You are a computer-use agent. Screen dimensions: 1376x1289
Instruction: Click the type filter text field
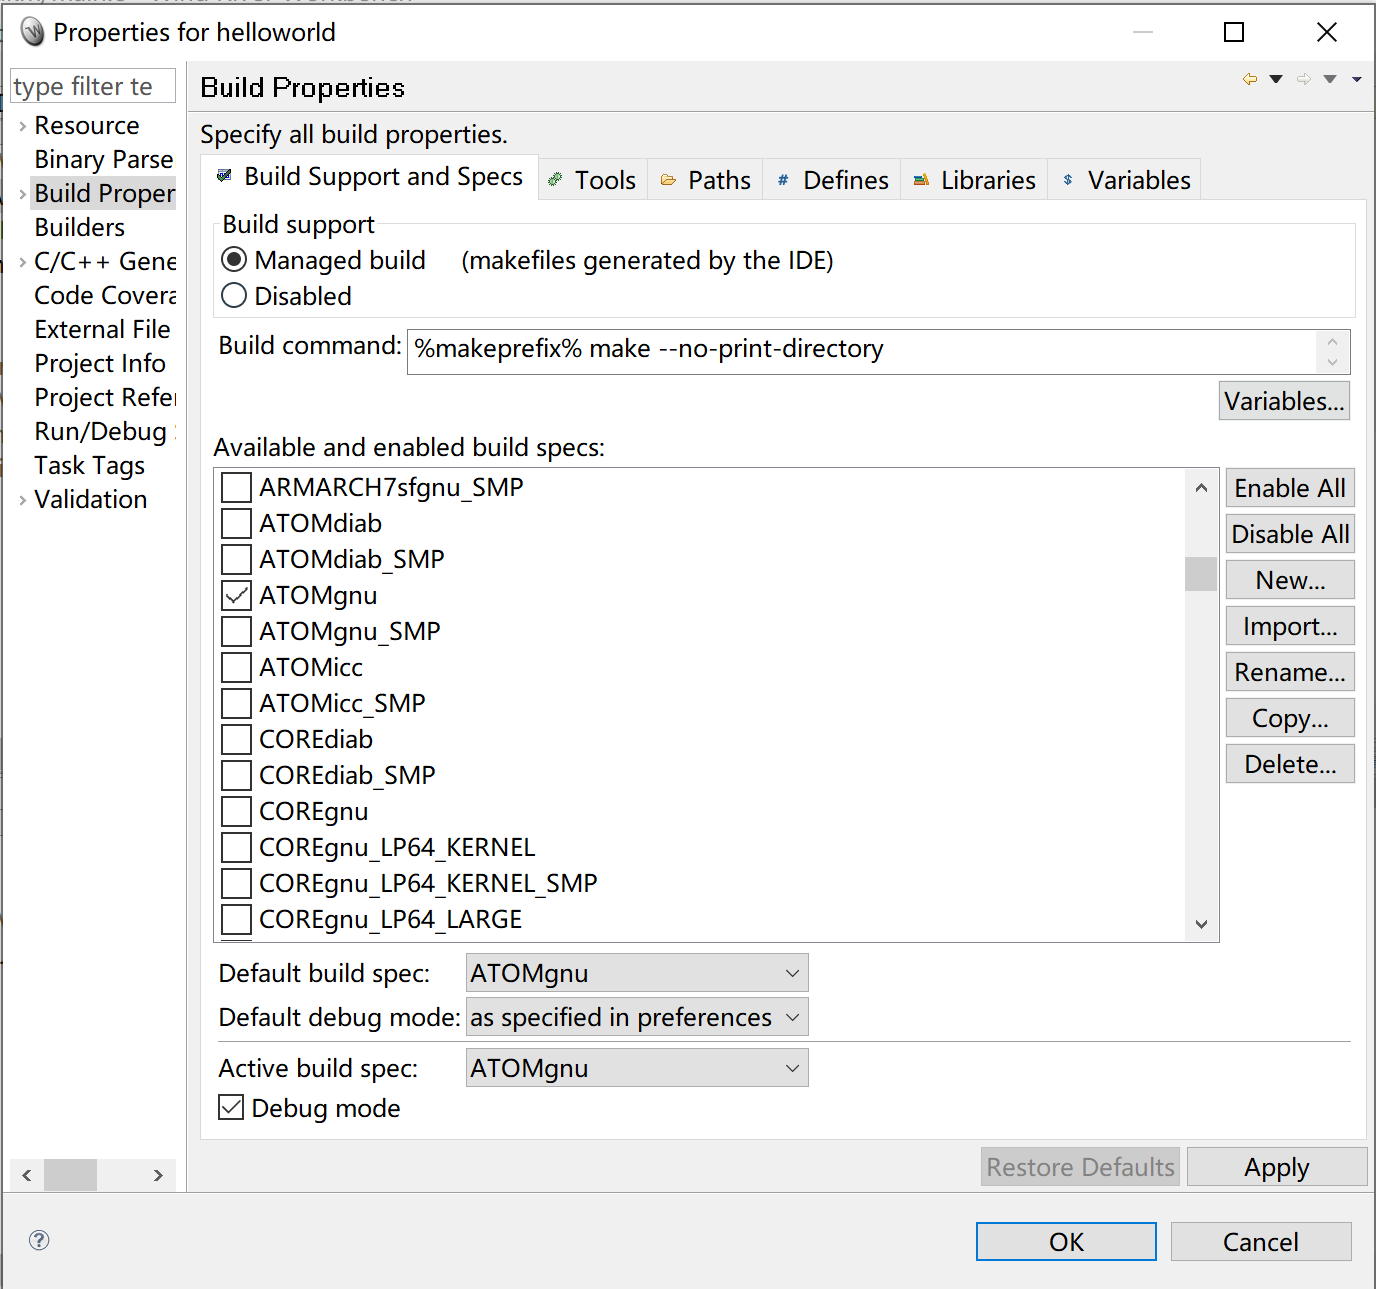(92, 86)
